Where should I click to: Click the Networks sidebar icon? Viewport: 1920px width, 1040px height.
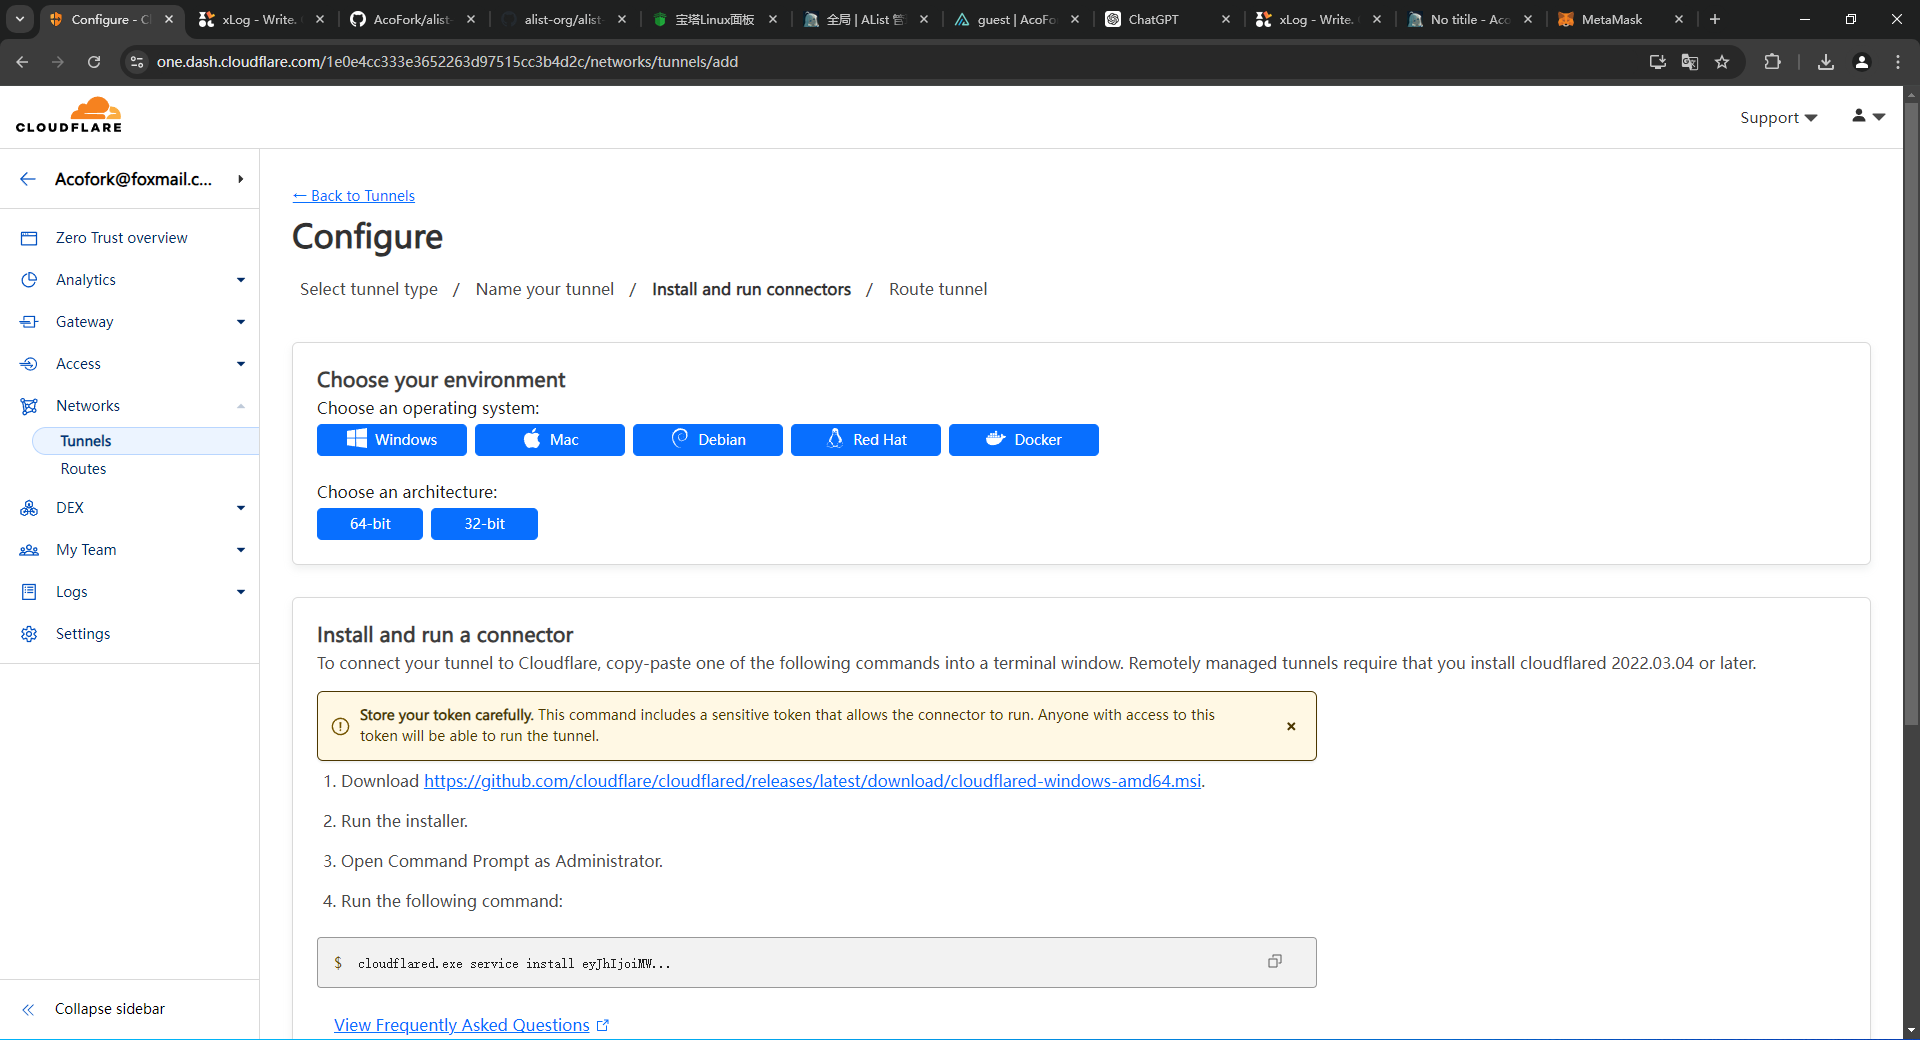click(29, 406)
